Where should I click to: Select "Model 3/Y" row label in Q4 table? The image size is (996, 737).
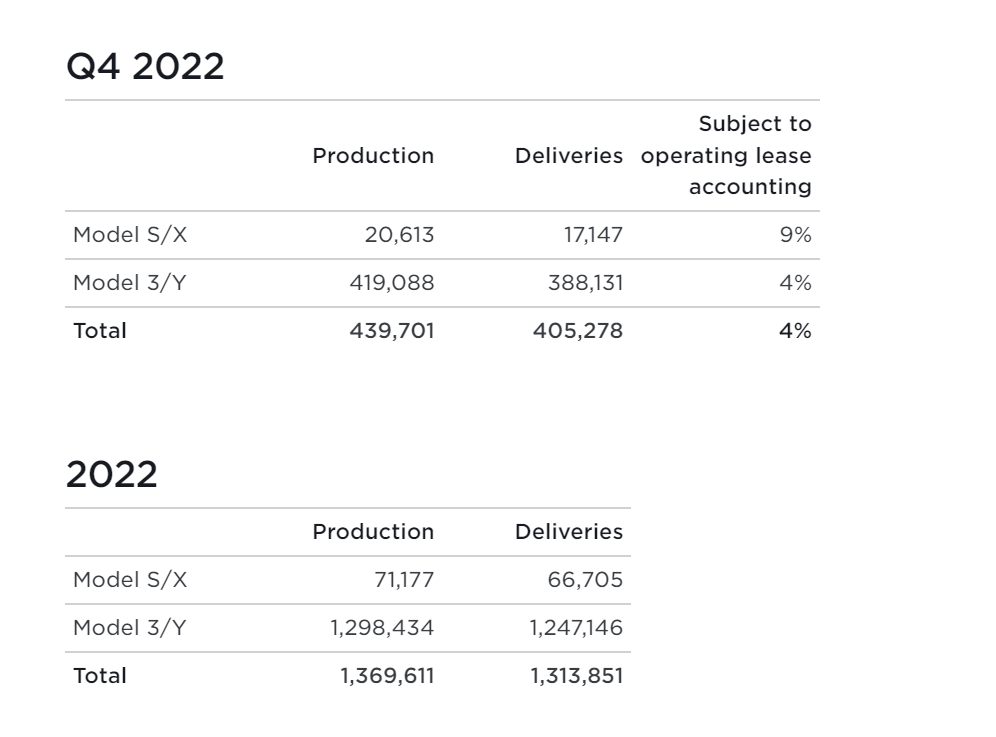point(130,283)
